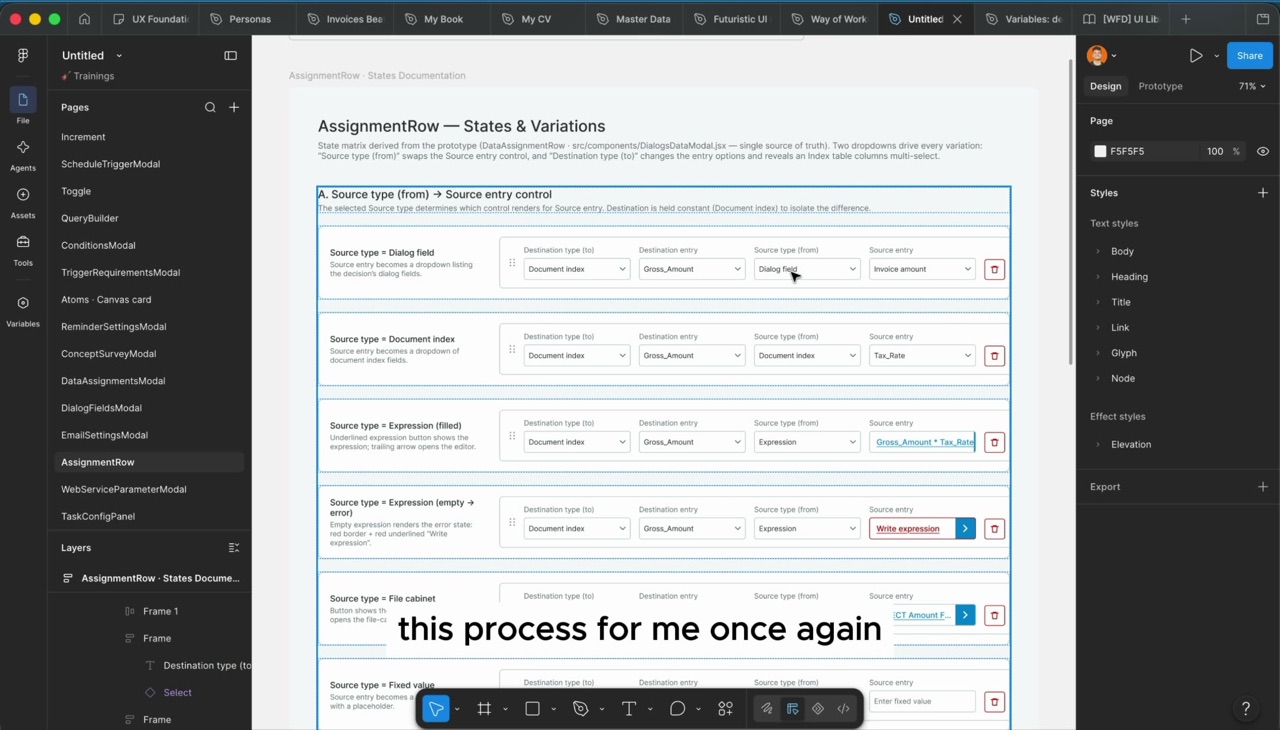Click the blue Share button
Image resolution: width=1280 pixels, height=730 pixels.
pyautogui.click(x=1250, y=56)
